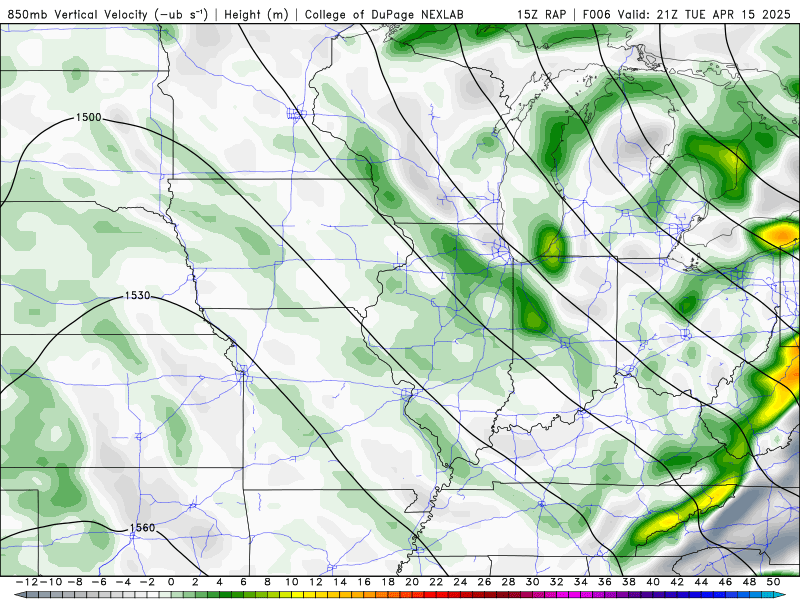Click the 'F006 Valid: 21Z TUE APR 15 2025' text
The width and height of the screenshot is (800, 600).
pyautogui.click(x=686, y=14)
